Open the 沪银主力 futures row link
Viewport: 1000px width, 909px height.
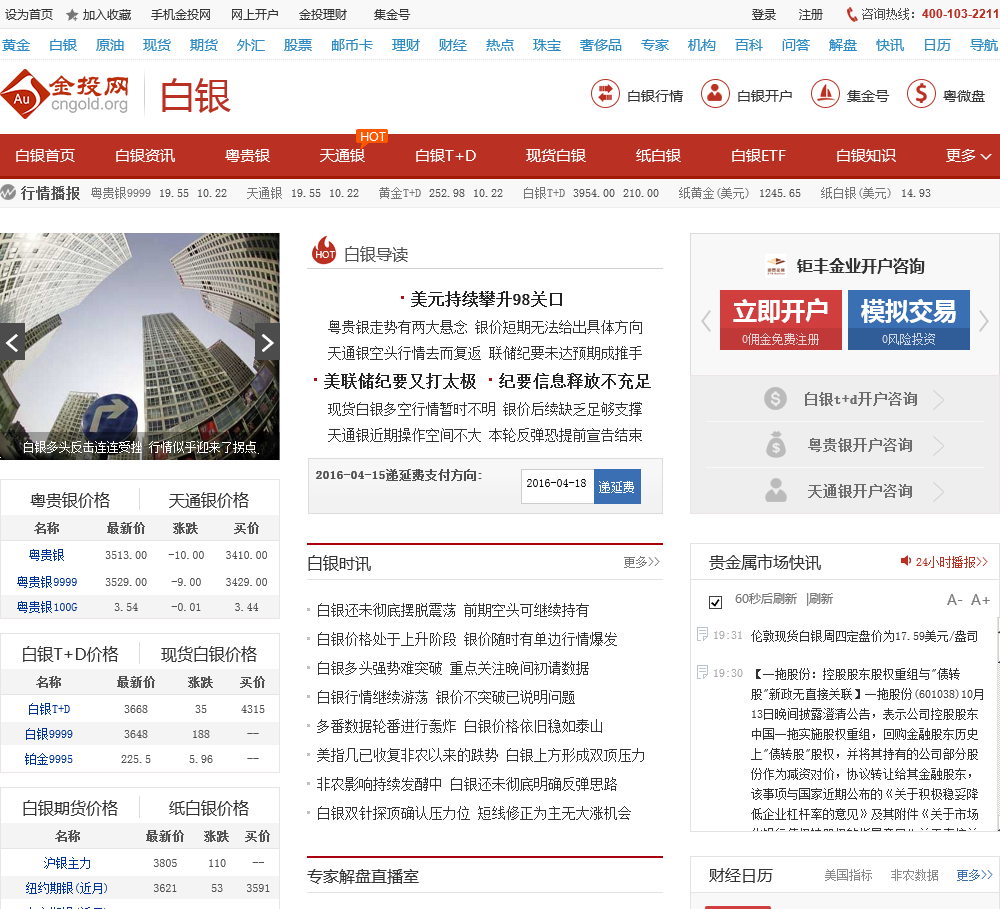click(x=67, y=863)
